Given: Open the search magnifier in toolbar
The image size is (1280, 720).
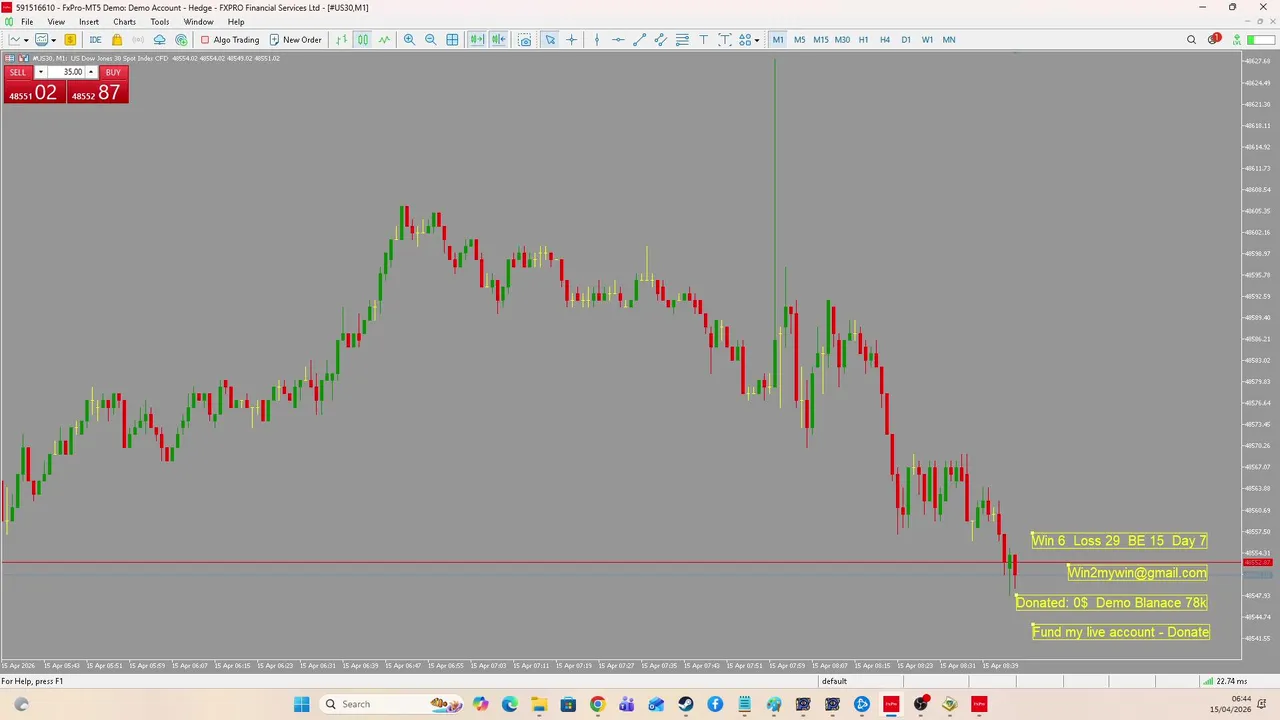Looking at the screenshot, I should point(1191,40).
